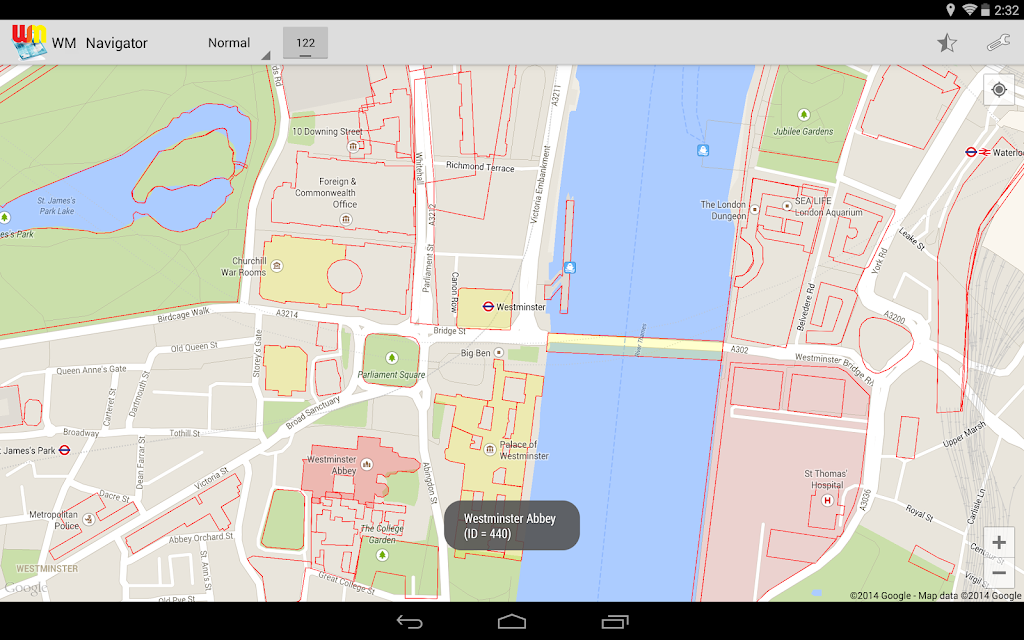Tap the Birdcage Walk street label

point(184,315)
